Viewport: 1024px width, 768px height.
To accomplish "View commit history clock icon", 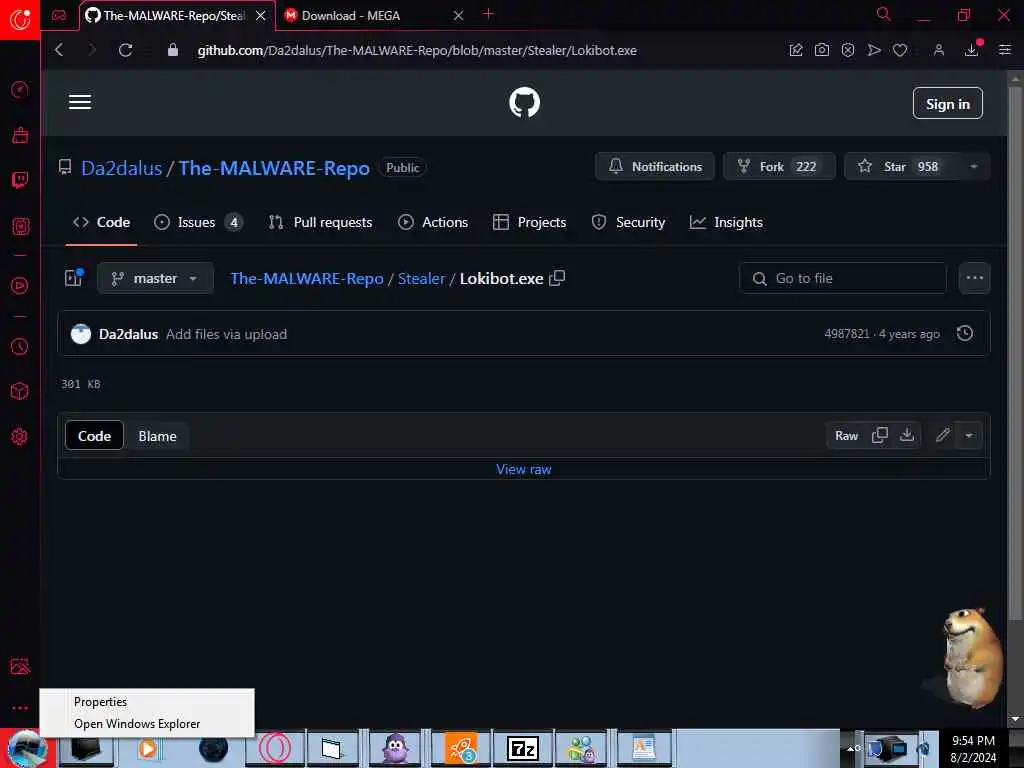I will [x=965, y=334].
